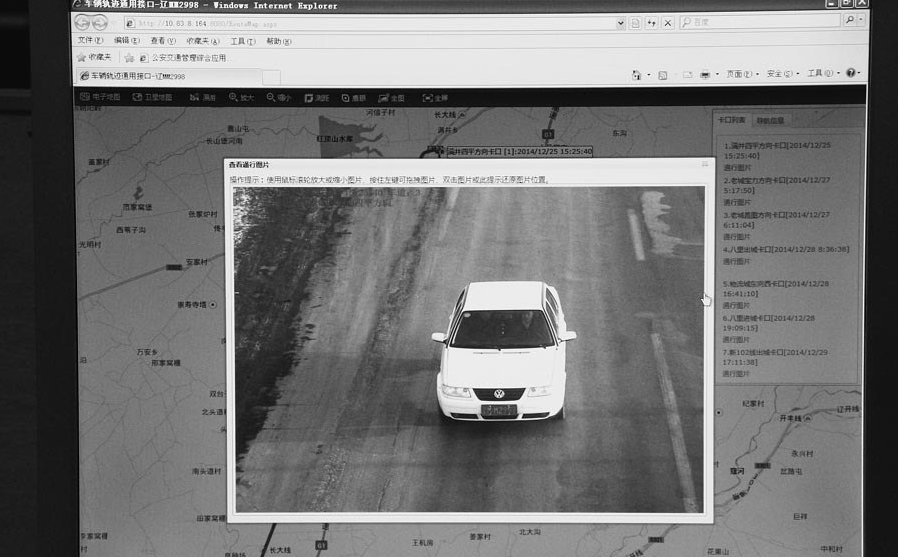Click the help question mark icon
The image size is (898, 557).
tap(850, 73)
